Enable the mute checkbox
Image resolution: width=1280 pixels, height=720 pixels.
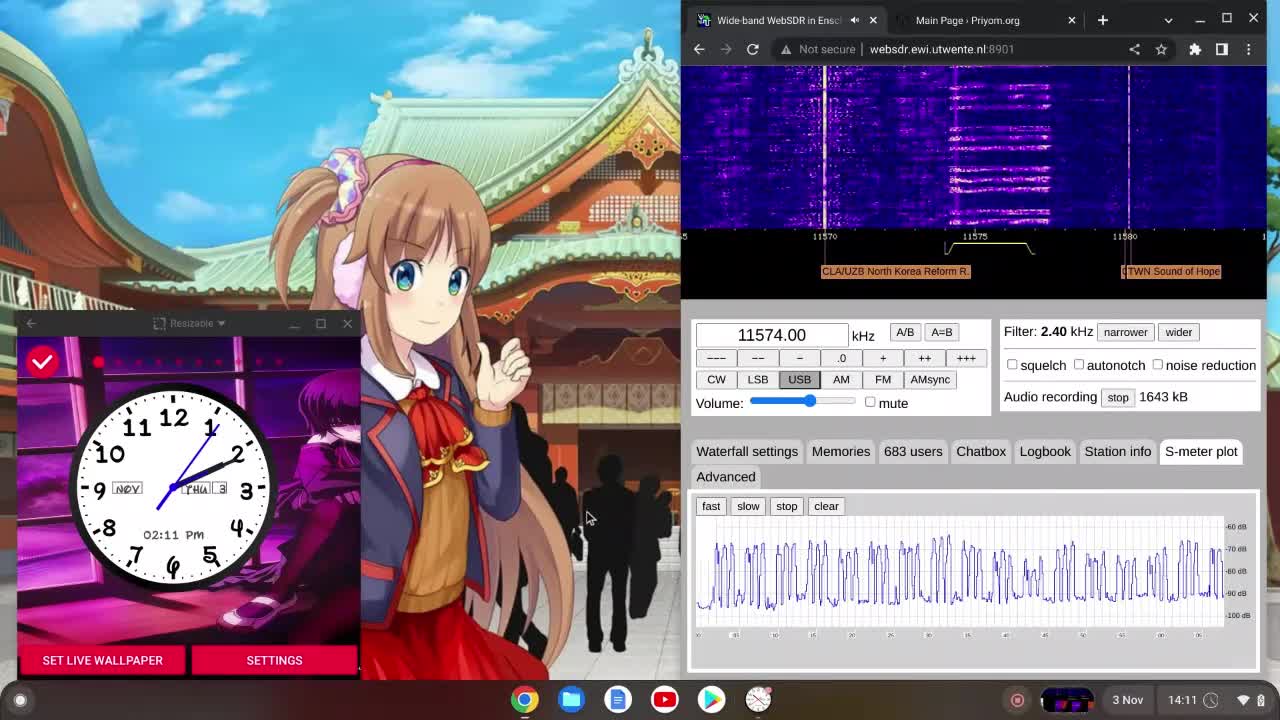click(x=870, y=402)
